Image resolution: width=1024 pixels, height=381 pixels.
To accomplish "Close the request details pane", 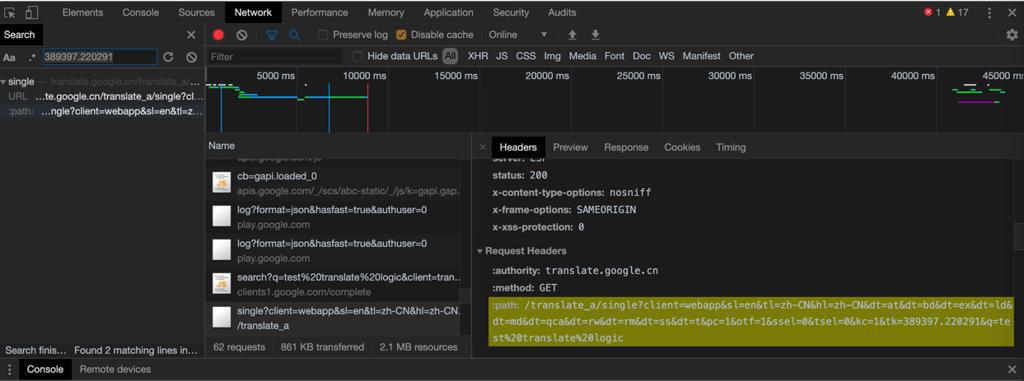I will [x=483, y=148].
